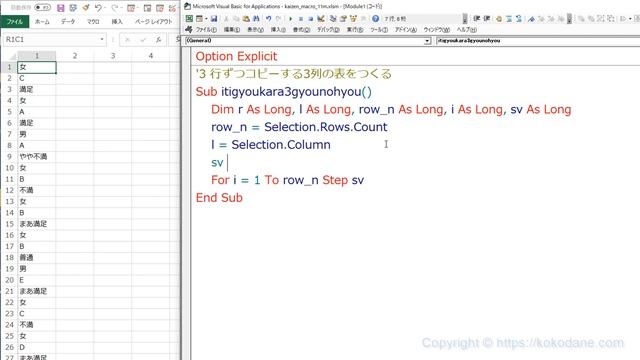Undo last edit in VBA editor toolbar
The width and height of the screenshot is (640, 360).
269,18
